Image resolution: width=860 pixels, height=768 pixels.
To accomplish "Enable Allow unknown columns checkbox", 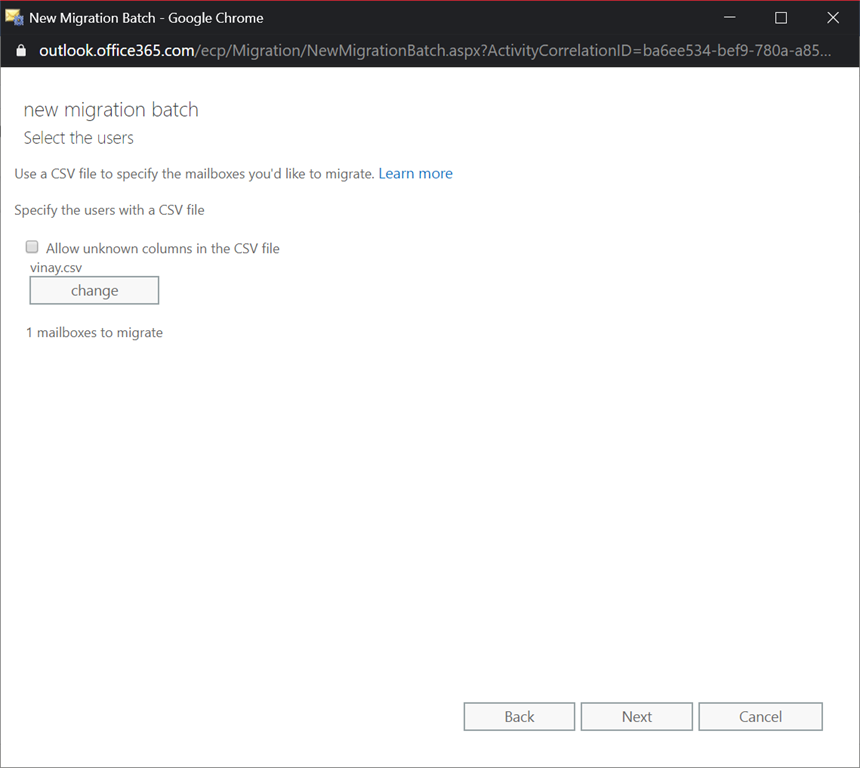I will point(32,247).
